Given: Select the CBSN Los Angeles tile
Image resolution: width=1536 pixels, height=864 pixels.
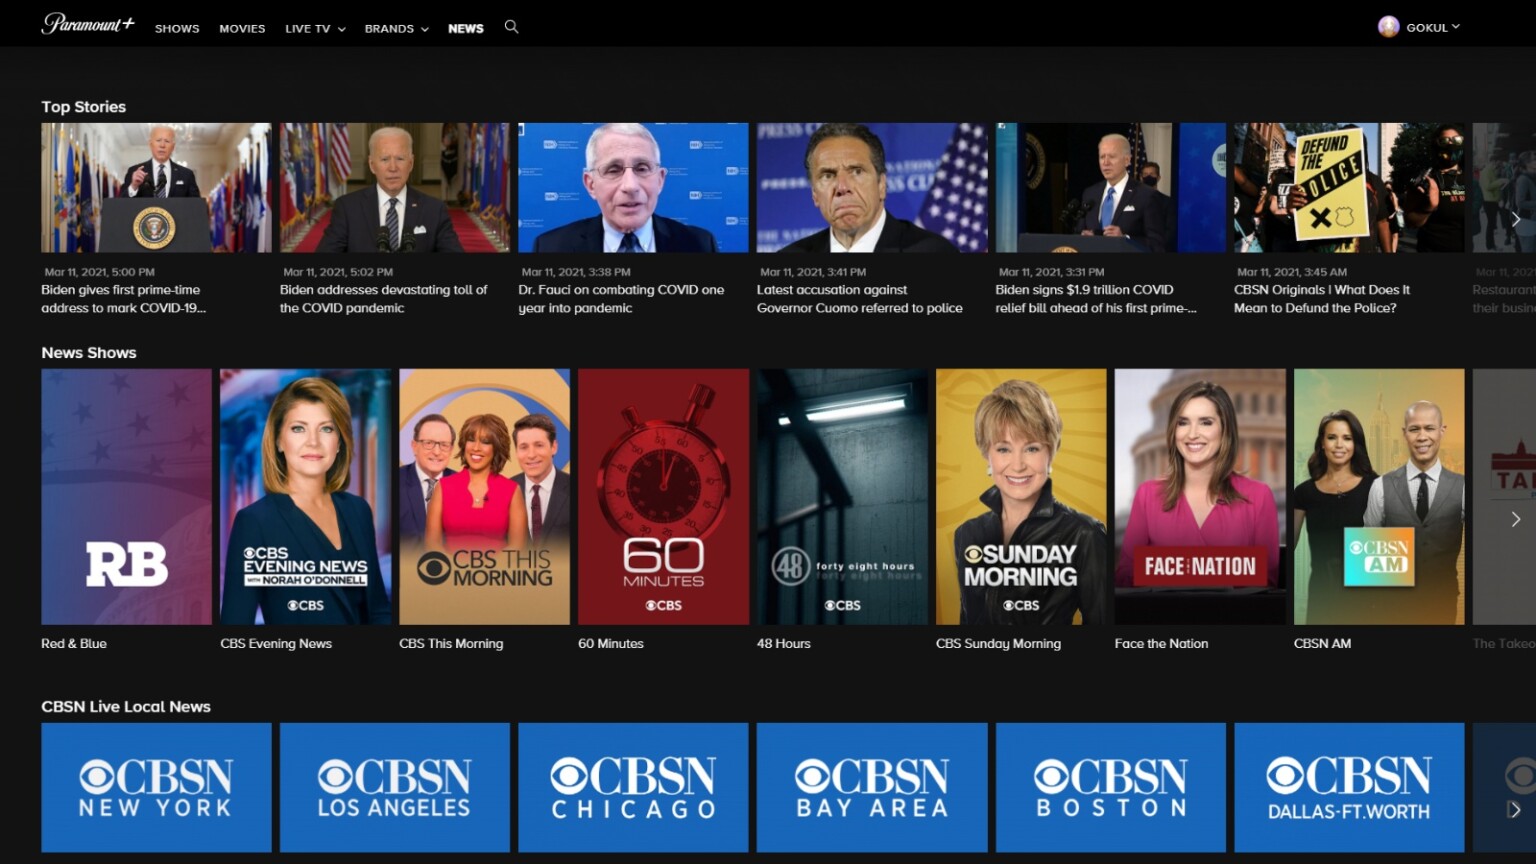Looking at the screenshot, I should coord(394,787).
